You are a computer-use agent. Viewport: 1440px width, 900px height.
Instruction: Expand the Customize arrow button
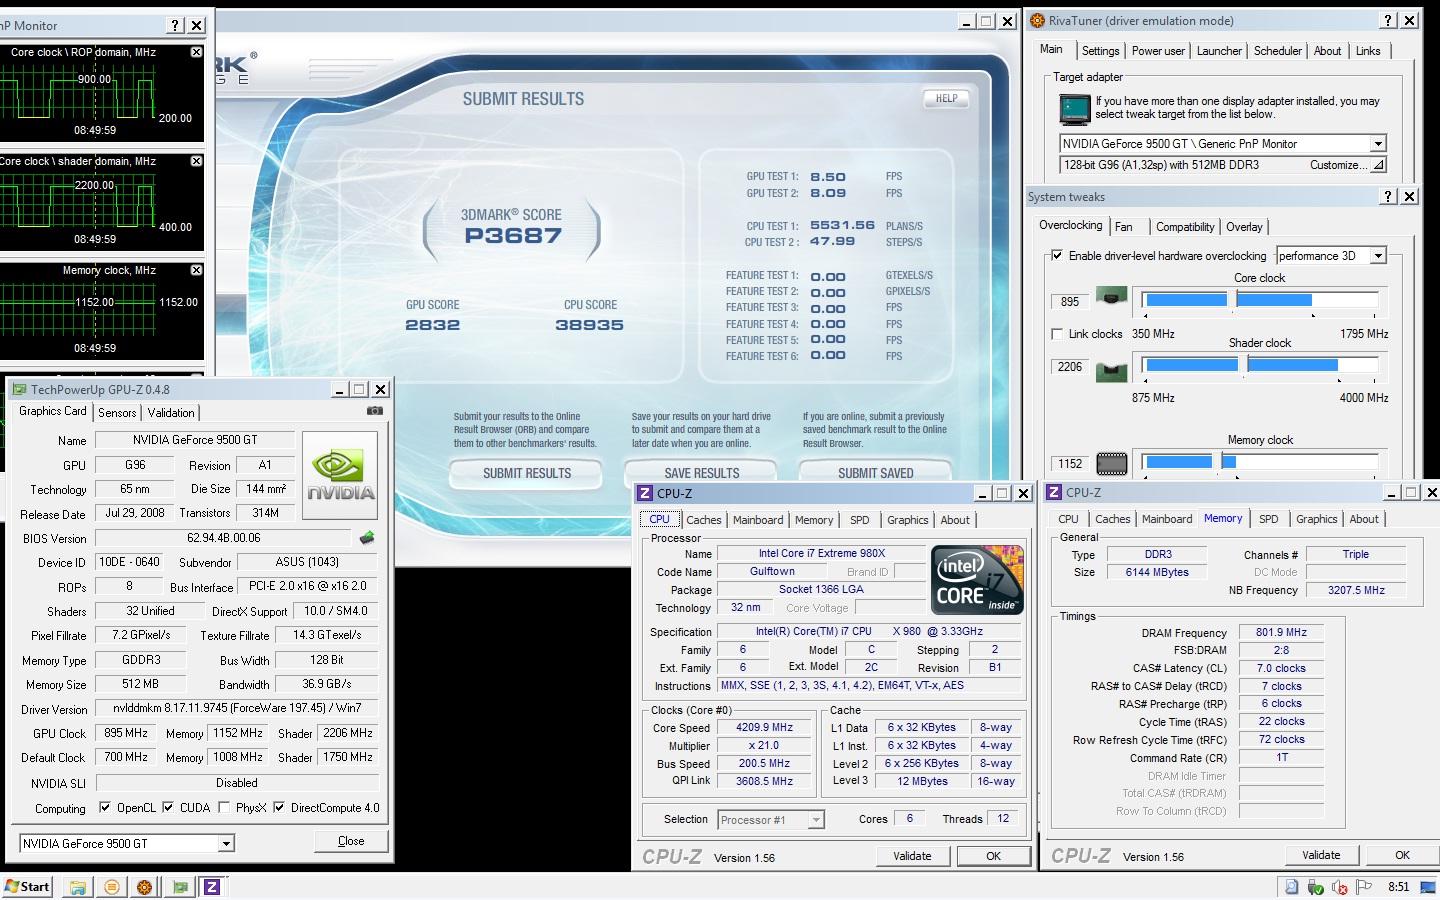point(1377,165)
